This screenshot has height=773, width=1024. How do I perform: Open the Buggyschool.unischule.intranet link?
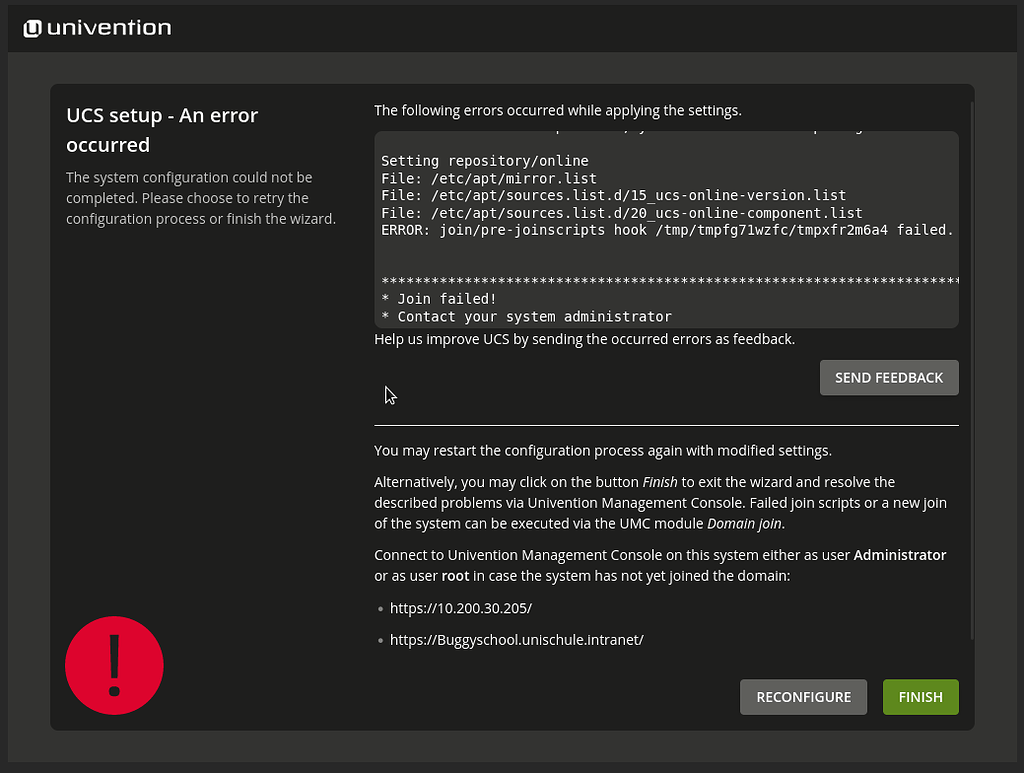click(x=516, y=639)
